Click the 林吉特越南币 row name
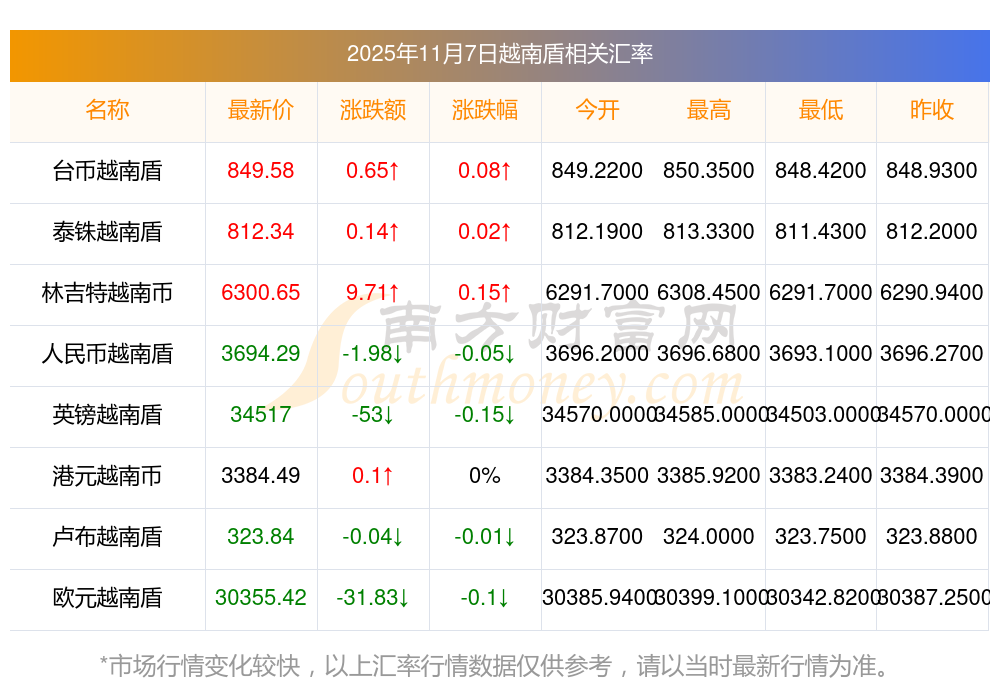Screen dimensions: 1000x697 point(107,293)
